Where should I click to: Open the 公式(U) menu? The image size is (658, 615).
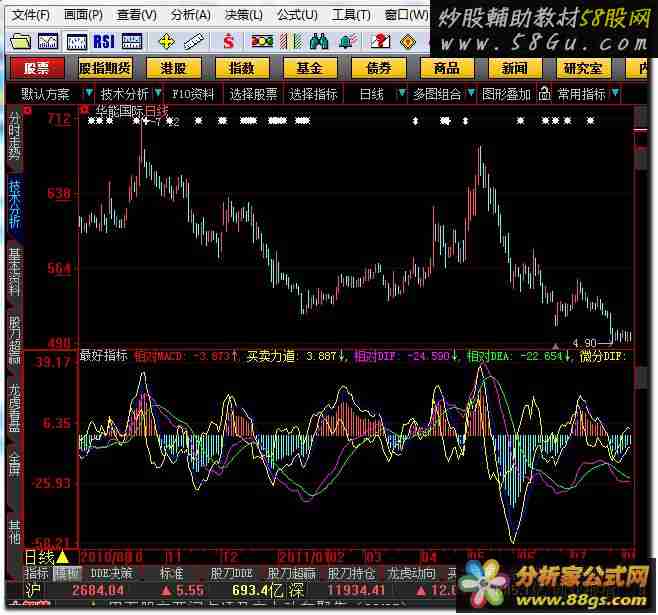pos(295,15)
